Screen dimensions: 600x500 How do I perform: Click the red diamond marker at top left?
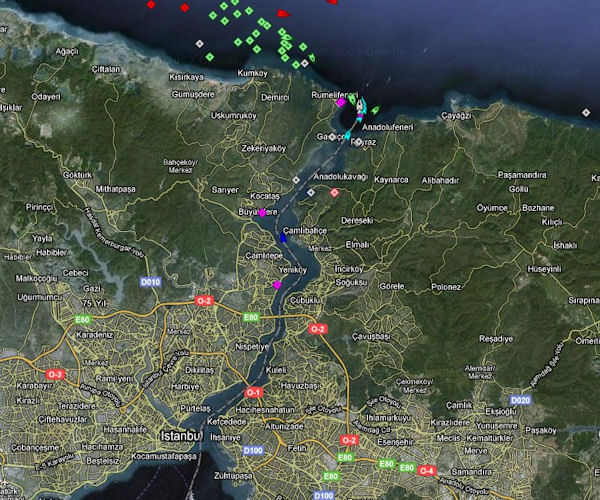(x=151, y=5)
